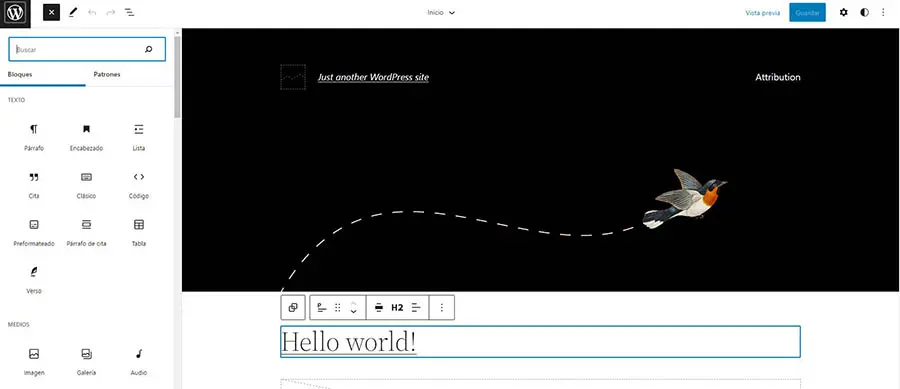The image size is (900, 389).
Task: Open the block alignment toolbar button
Action: (378, 308)
